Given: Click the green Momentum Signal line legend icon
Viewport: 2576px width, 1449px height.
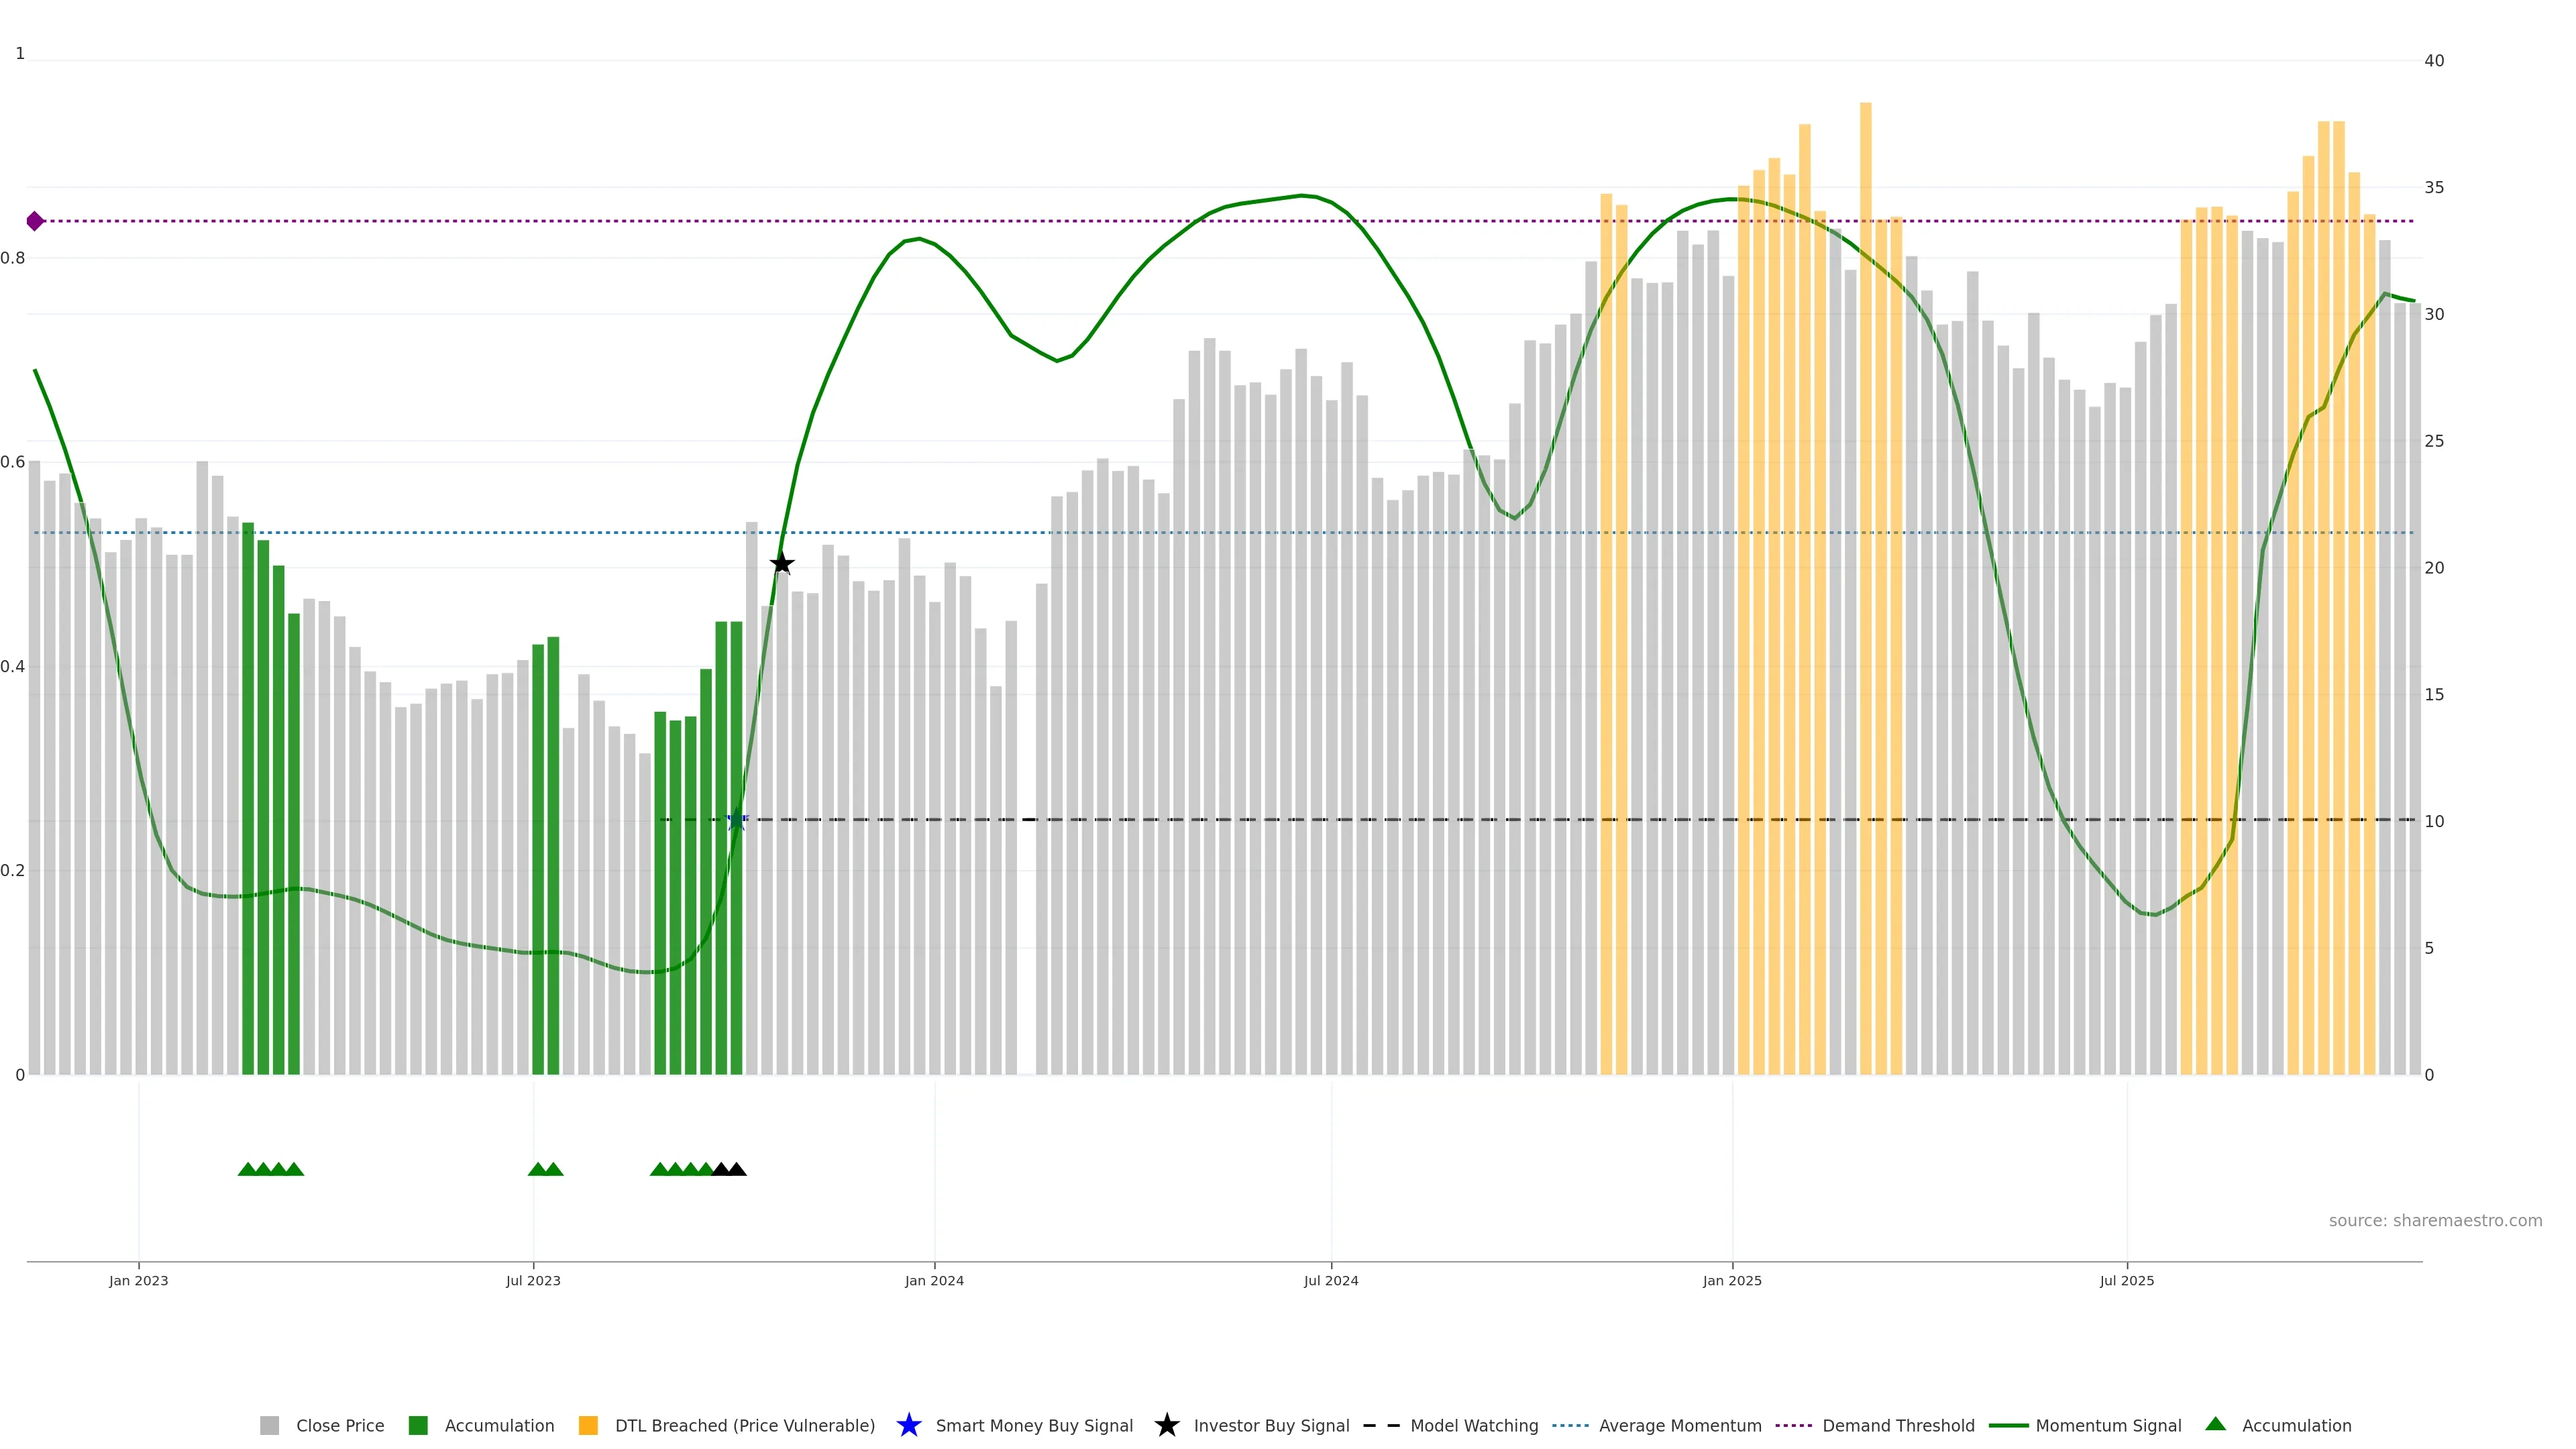Looking at the screenshot, I should 2008,1425.
